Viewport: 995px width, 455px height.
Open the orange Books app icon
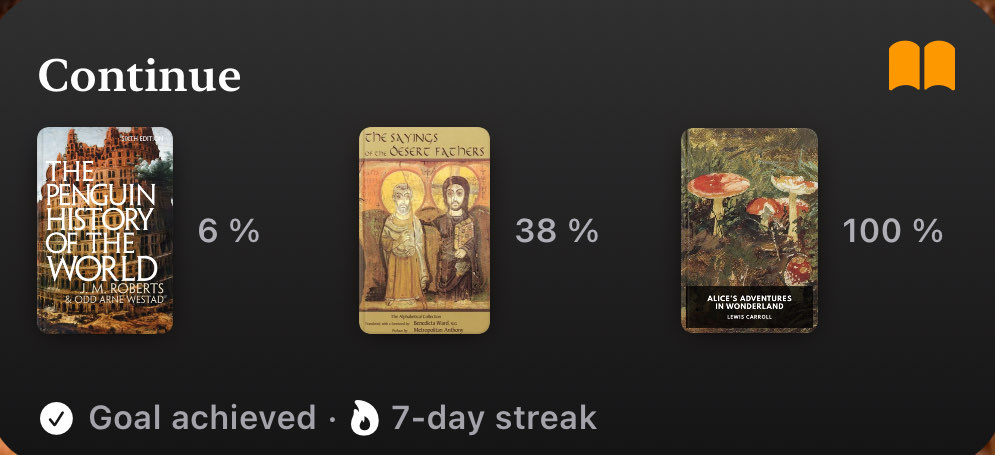[x=921, y=66]
